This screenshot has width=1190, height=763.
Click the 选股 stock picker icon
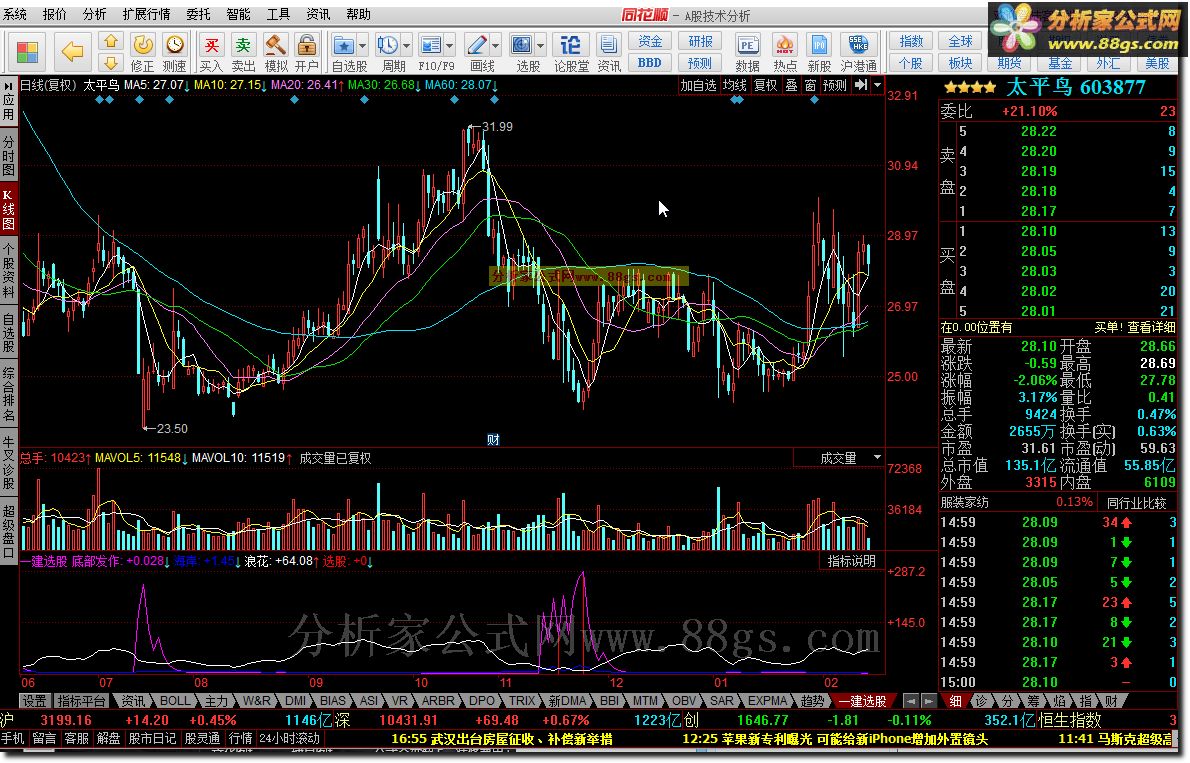coord(522,46)
